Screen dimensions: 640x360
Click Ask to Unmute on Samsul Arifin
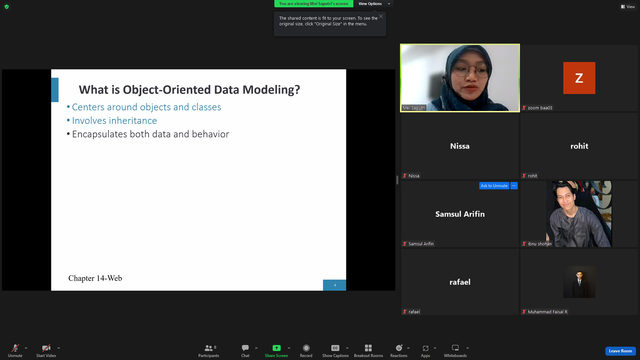tap(494, 186)
